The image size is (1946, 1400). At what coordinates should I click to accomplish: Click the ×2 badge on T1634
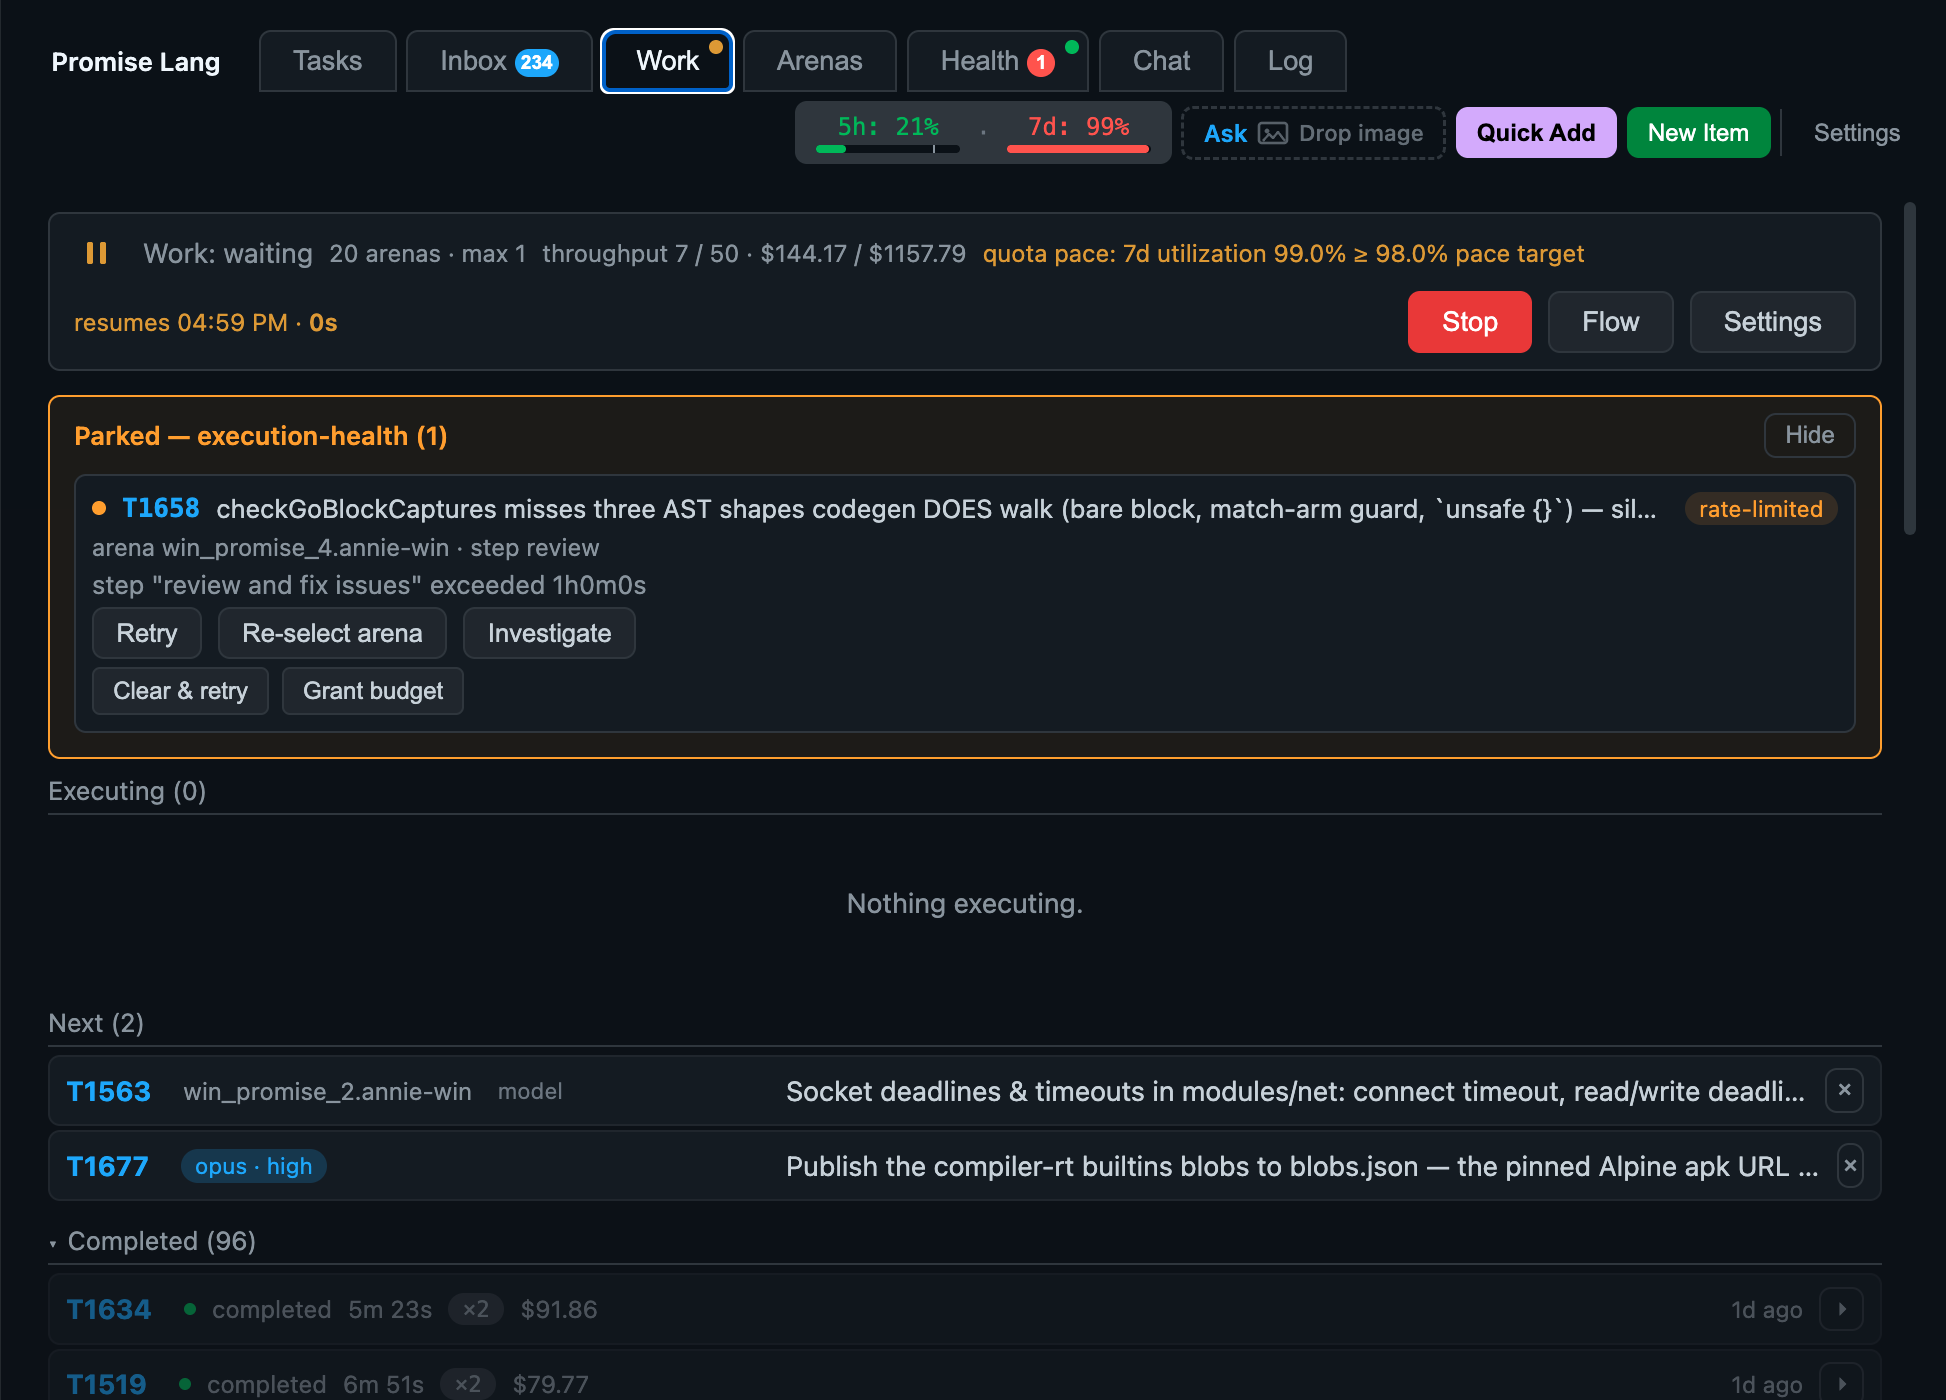(x=475, y=1309)
